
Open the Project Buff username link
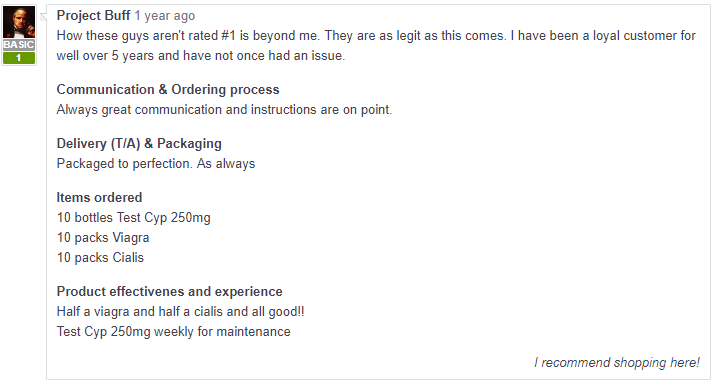click(93, 16)
